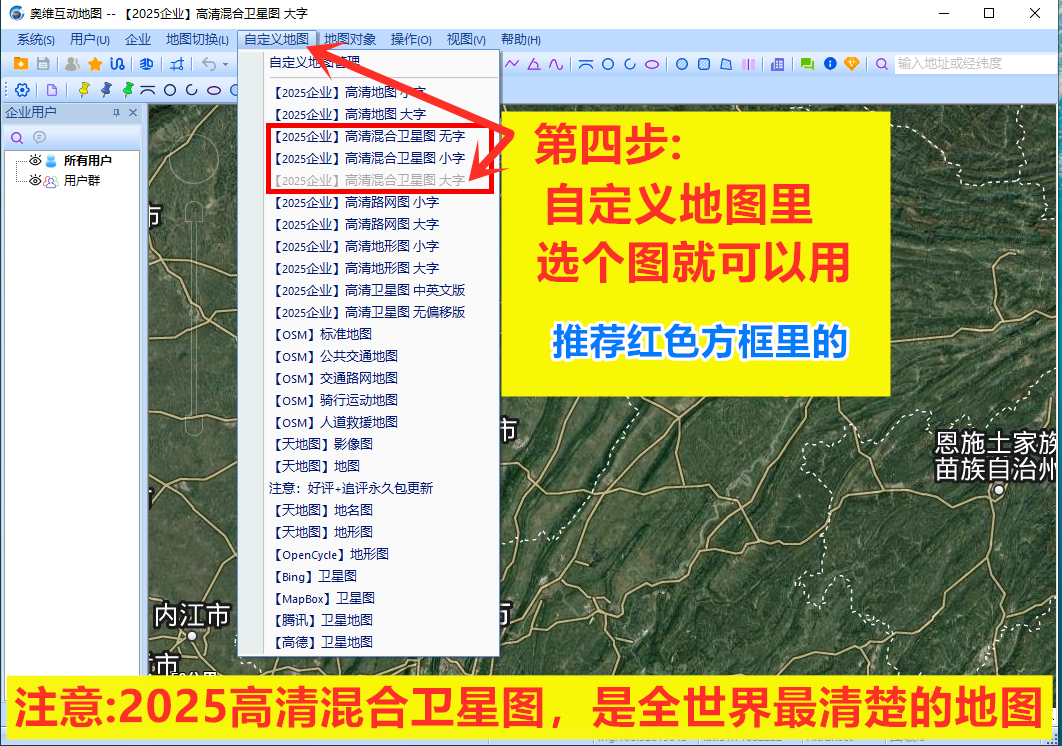Viewport: 1062px width, 746px height.
Task: Click the orange VIP diamond icon
Action: pos(852,64)
